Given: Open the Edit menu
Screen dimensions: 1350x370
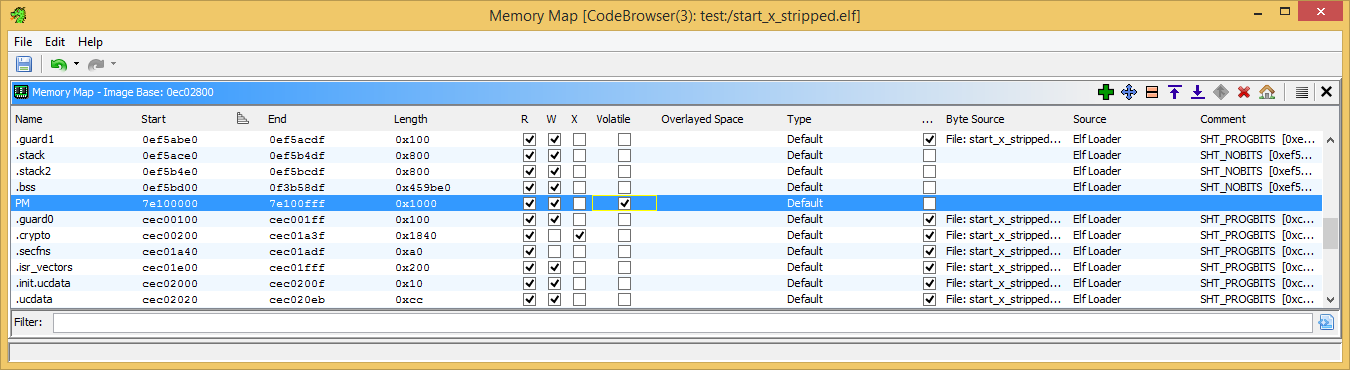Looking at the screenshot, I should pos(55,42).
